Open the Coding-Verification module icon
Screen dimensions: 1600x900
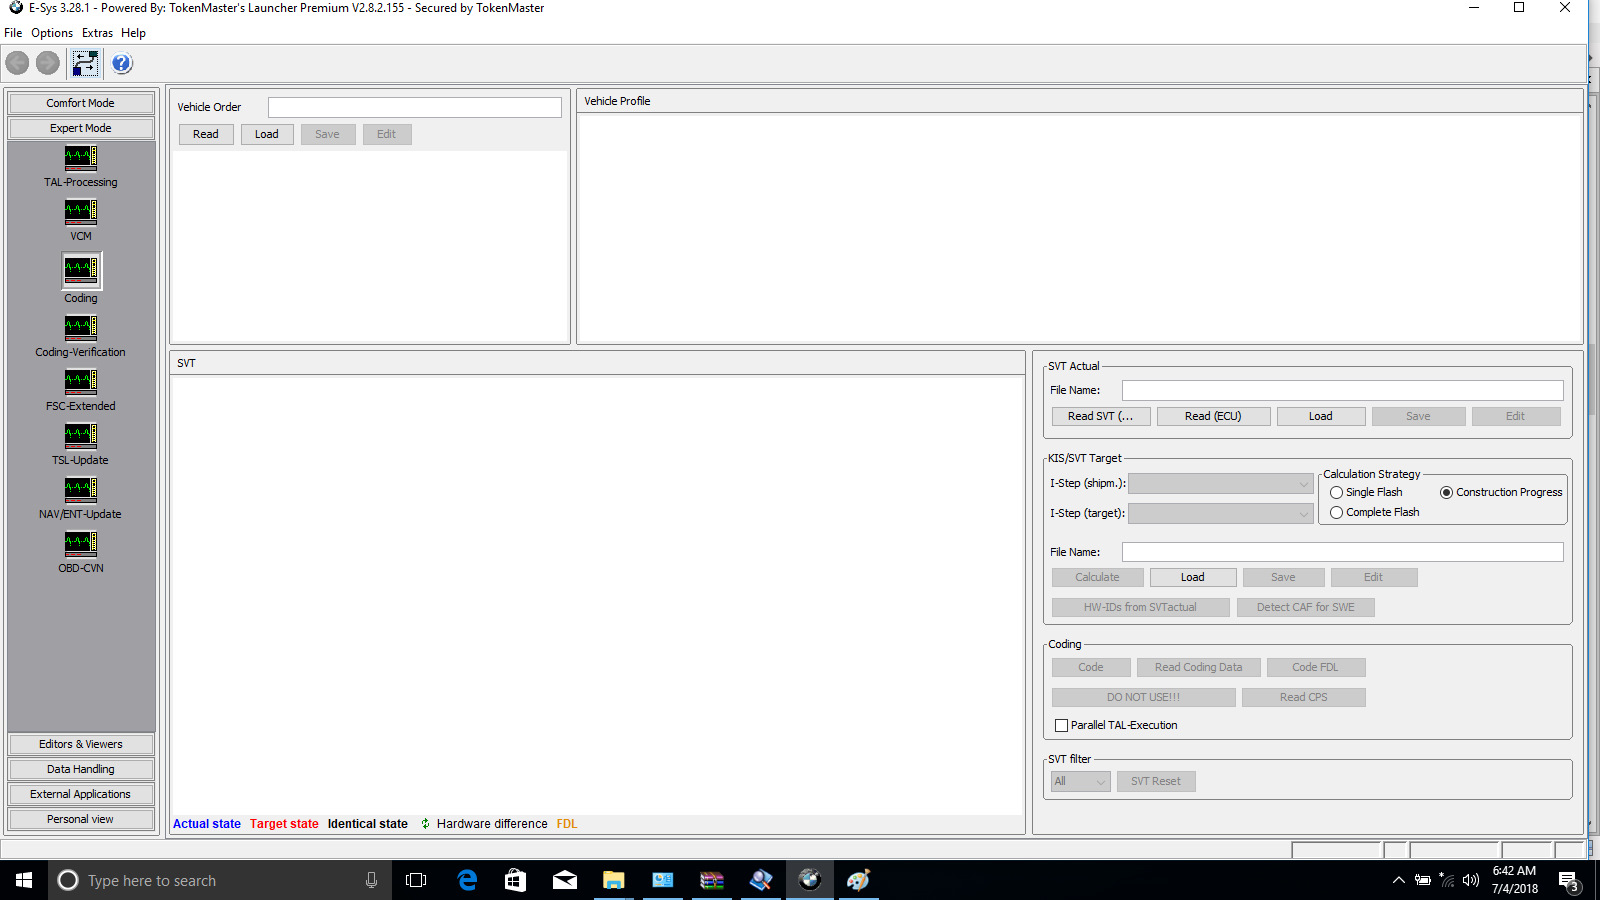pos(81,328)
